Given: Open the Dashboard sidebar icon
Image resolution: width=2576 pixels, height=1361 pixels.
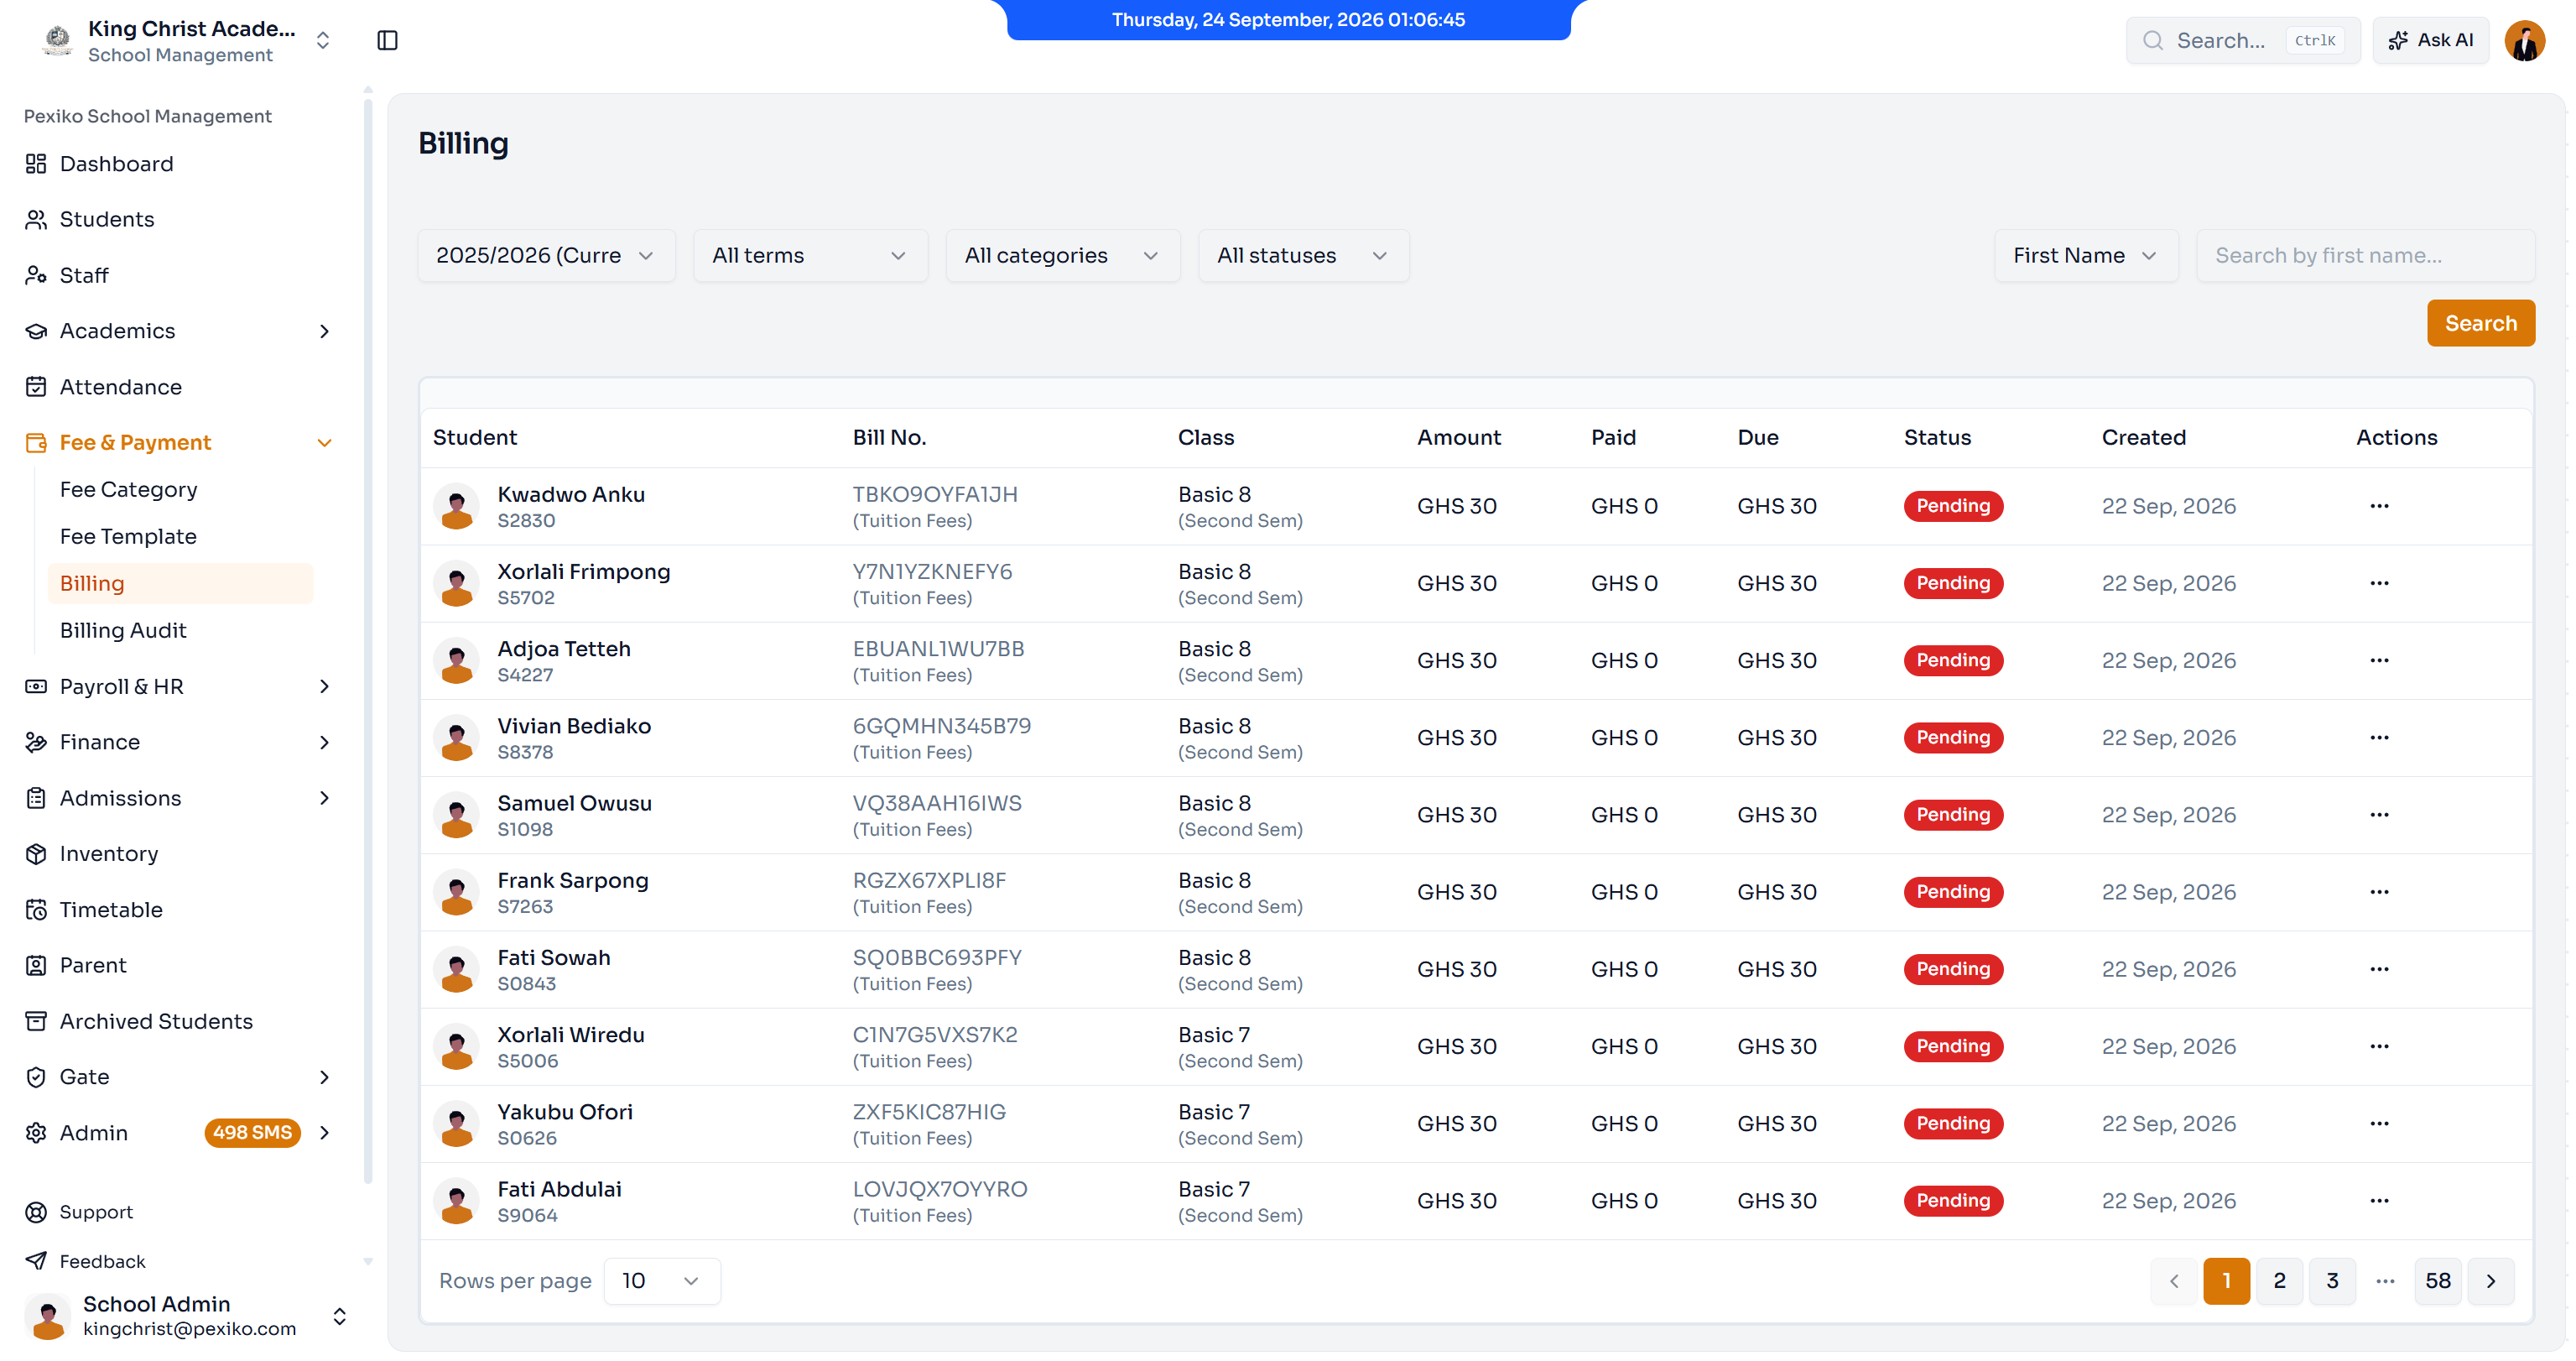Looking at the screenshot, I should coord(36,163).
